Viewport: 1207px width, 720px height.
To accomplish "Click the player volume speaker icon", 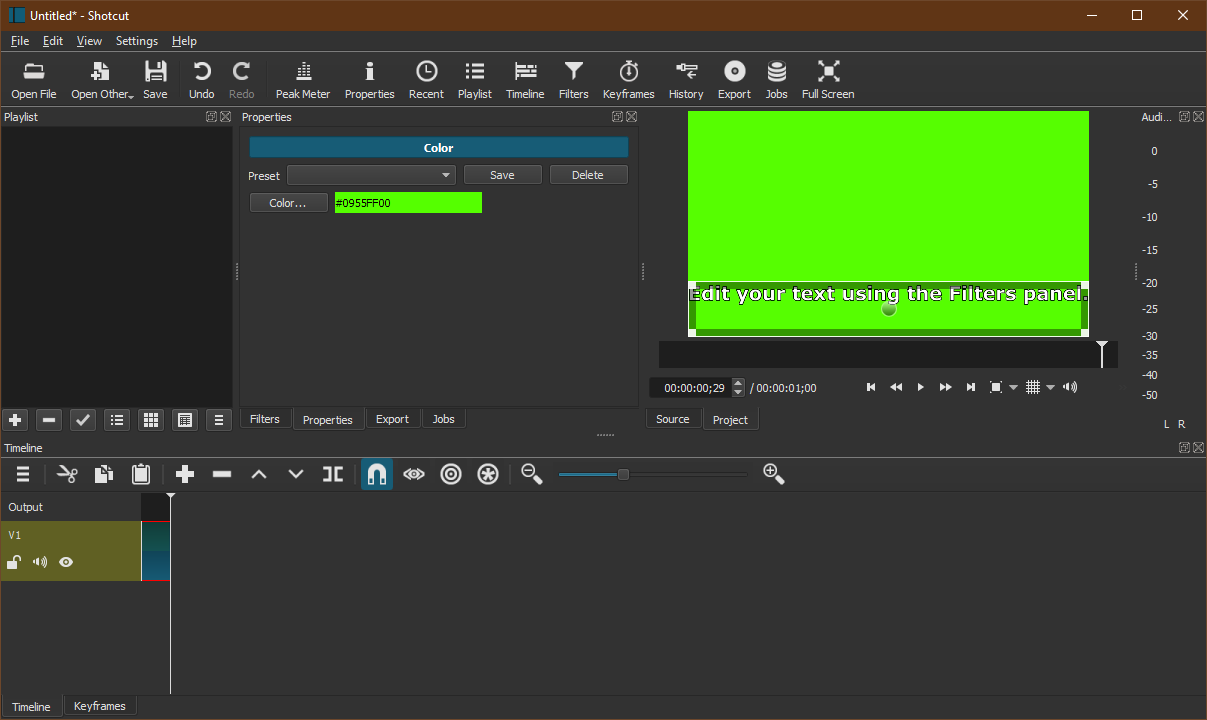I will pyautogui.click(x=1070, y=387).
